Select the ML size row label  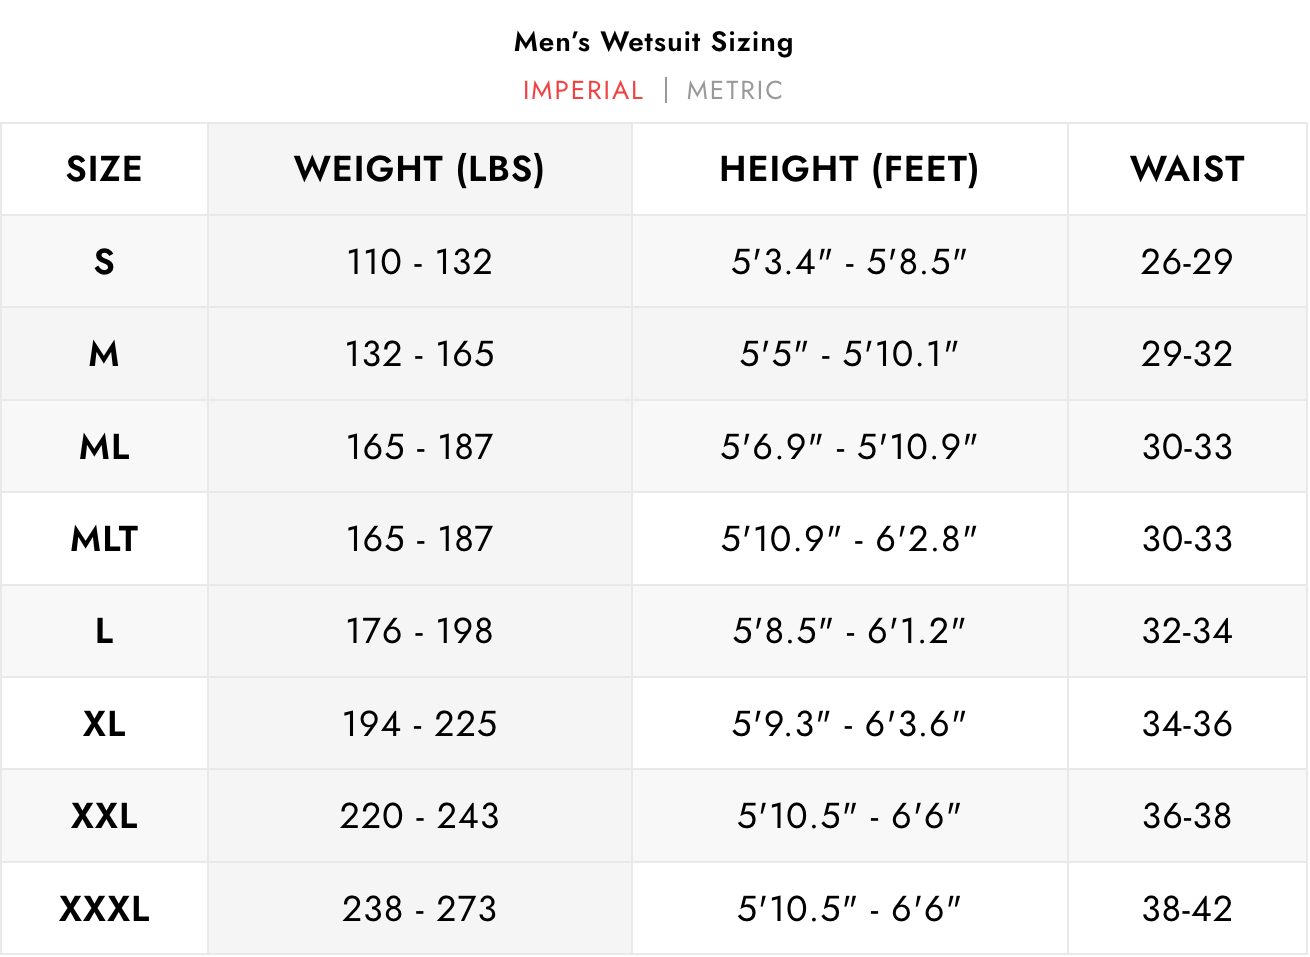point(104,447)
